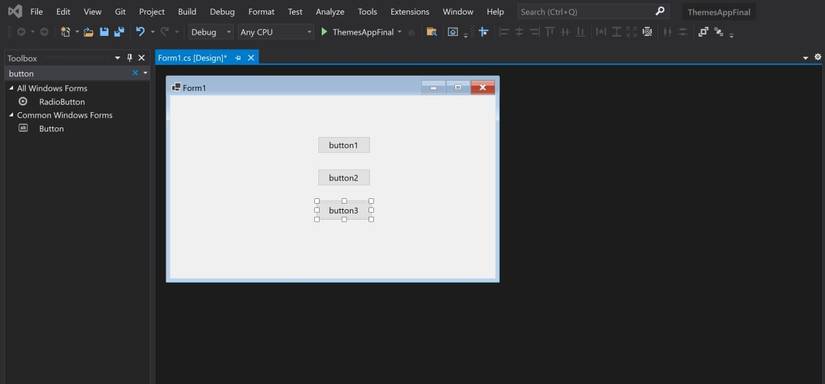Open the toolbox search options dropdown
The height and width of the screenshot is (384, 825).
point(145,73)
